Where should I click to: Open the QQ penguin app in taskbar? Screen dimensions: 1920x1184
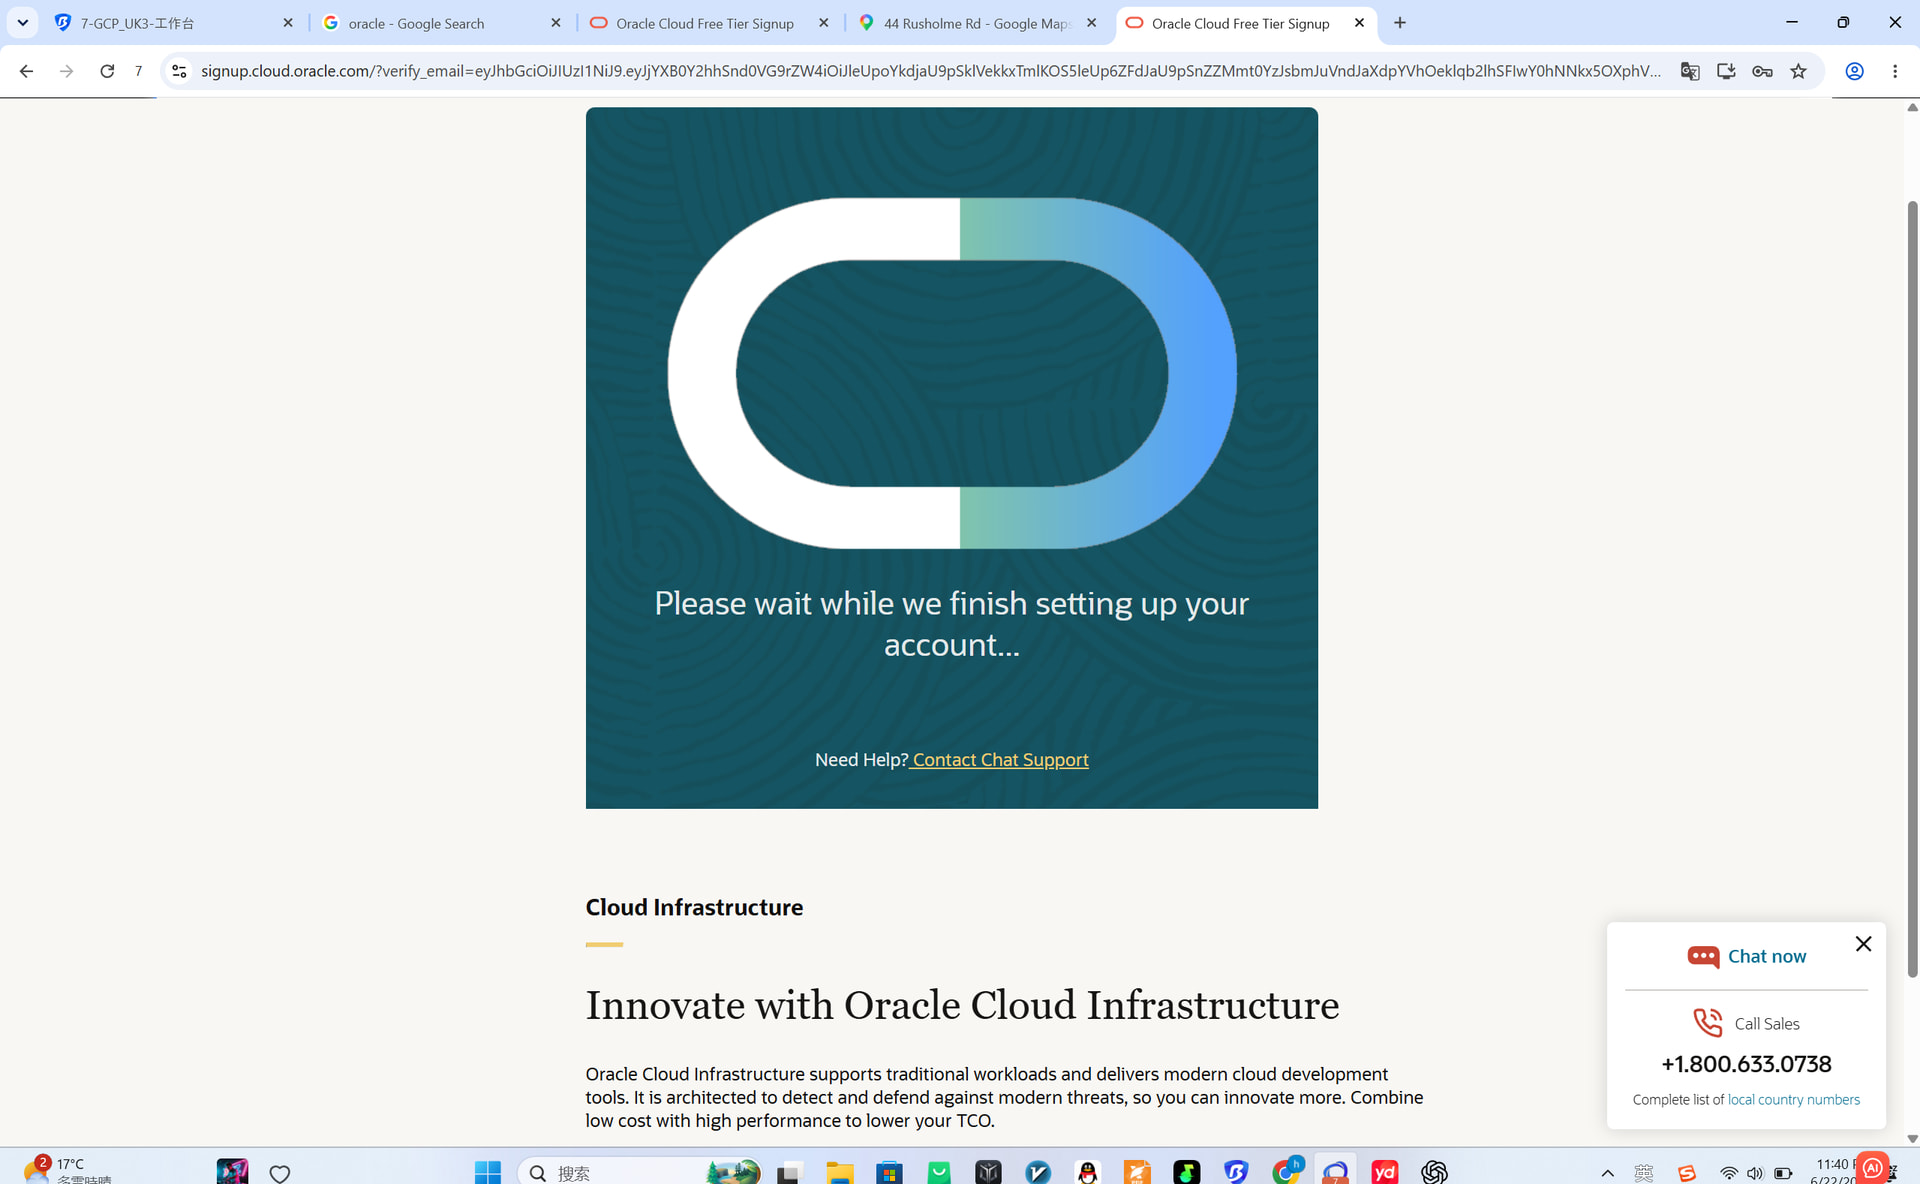tap(1088, 1172)
